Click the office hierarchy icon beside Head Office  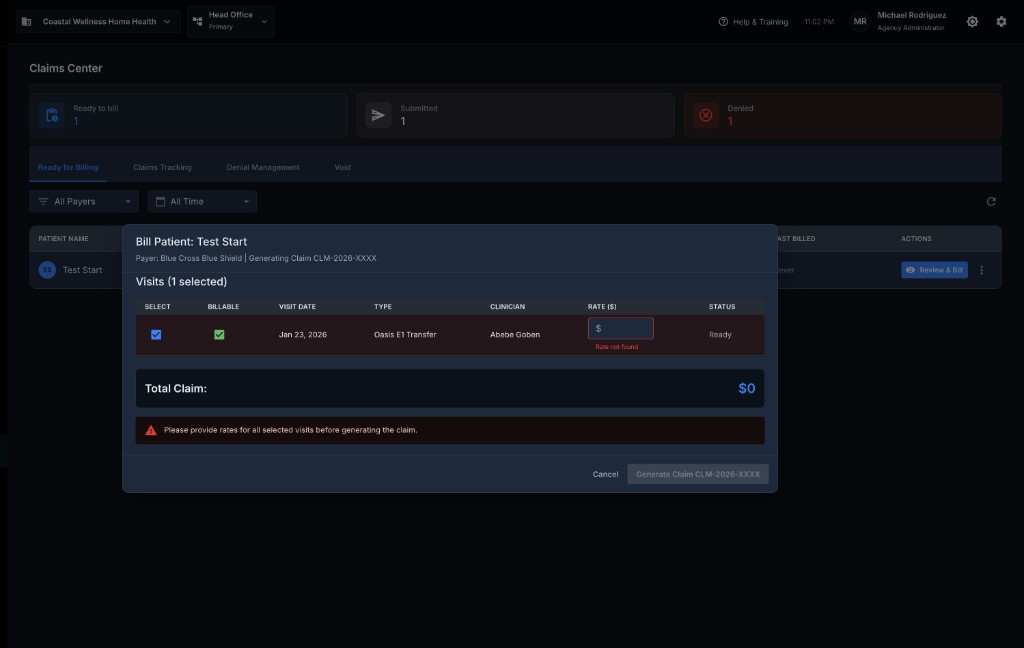pos(197,22)
